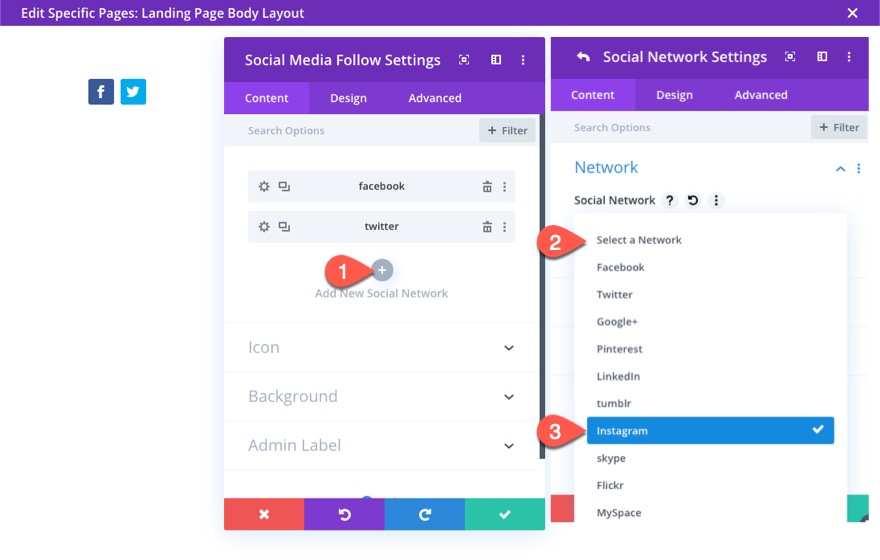
Task: Delete the facebook social network item
Action: click(487, 187)
